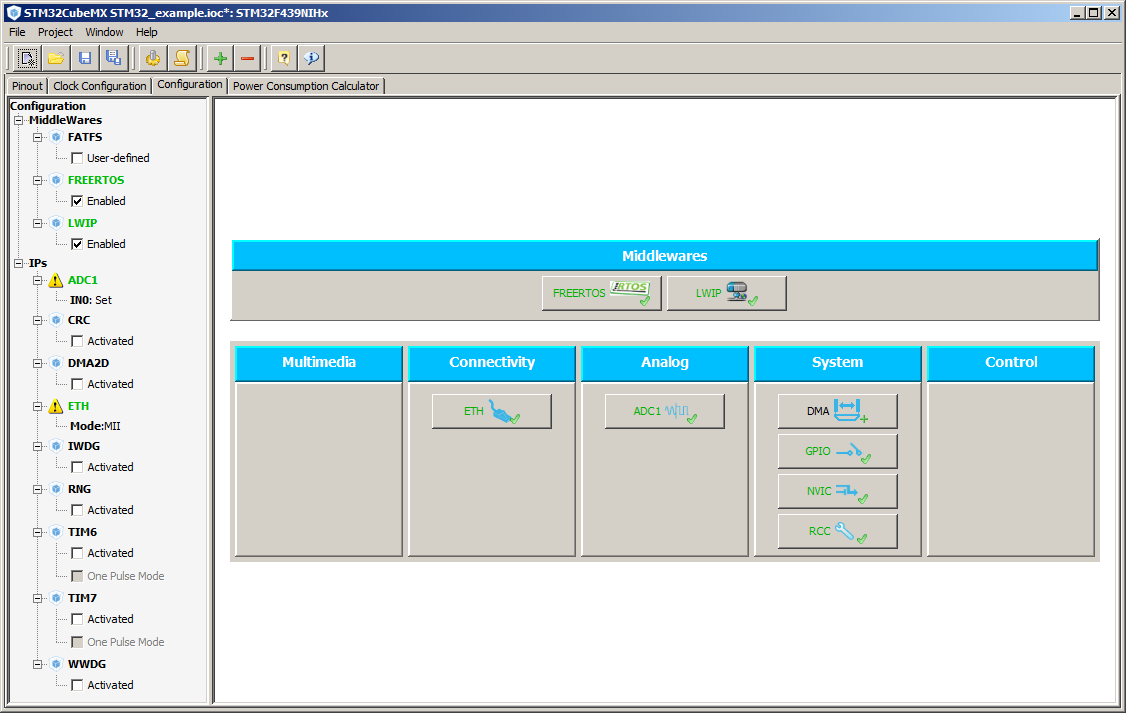Click the gear Generate Code icon
This screenshot has height=713, width=1126.
tap(152, 58)
